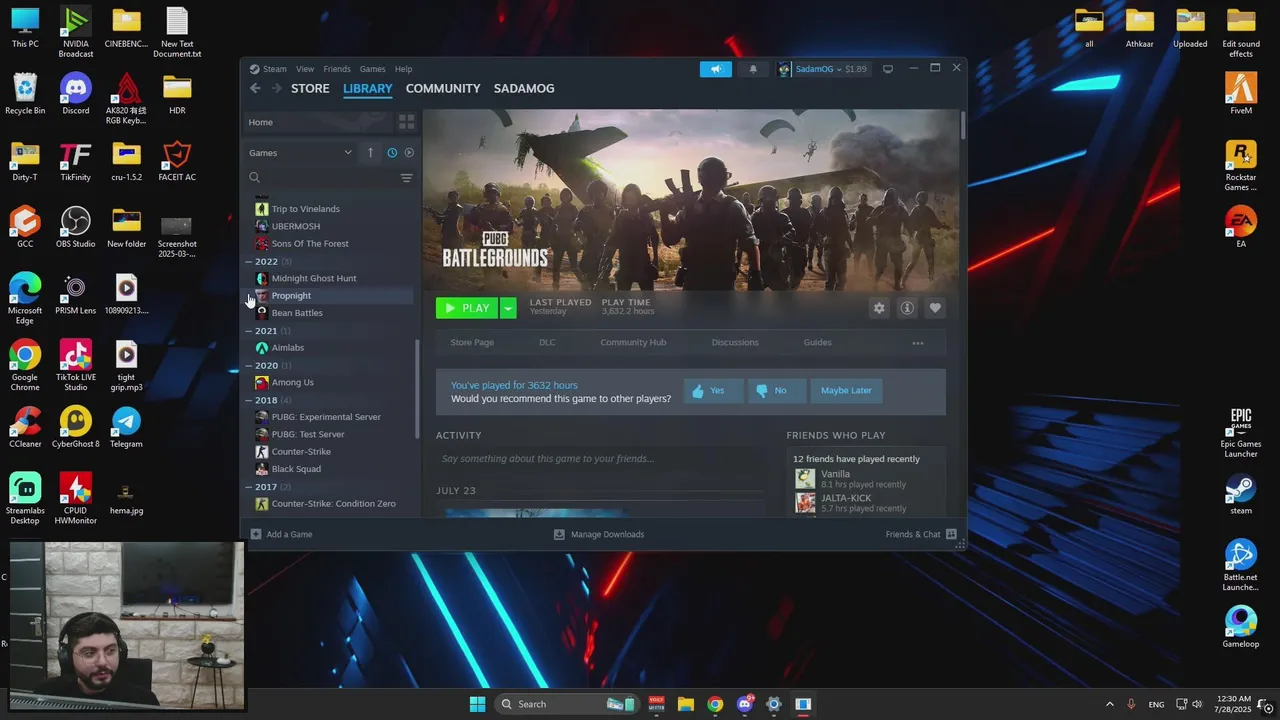
Task: Click the library sort-direction arrow button
Action: coord(370,153)
